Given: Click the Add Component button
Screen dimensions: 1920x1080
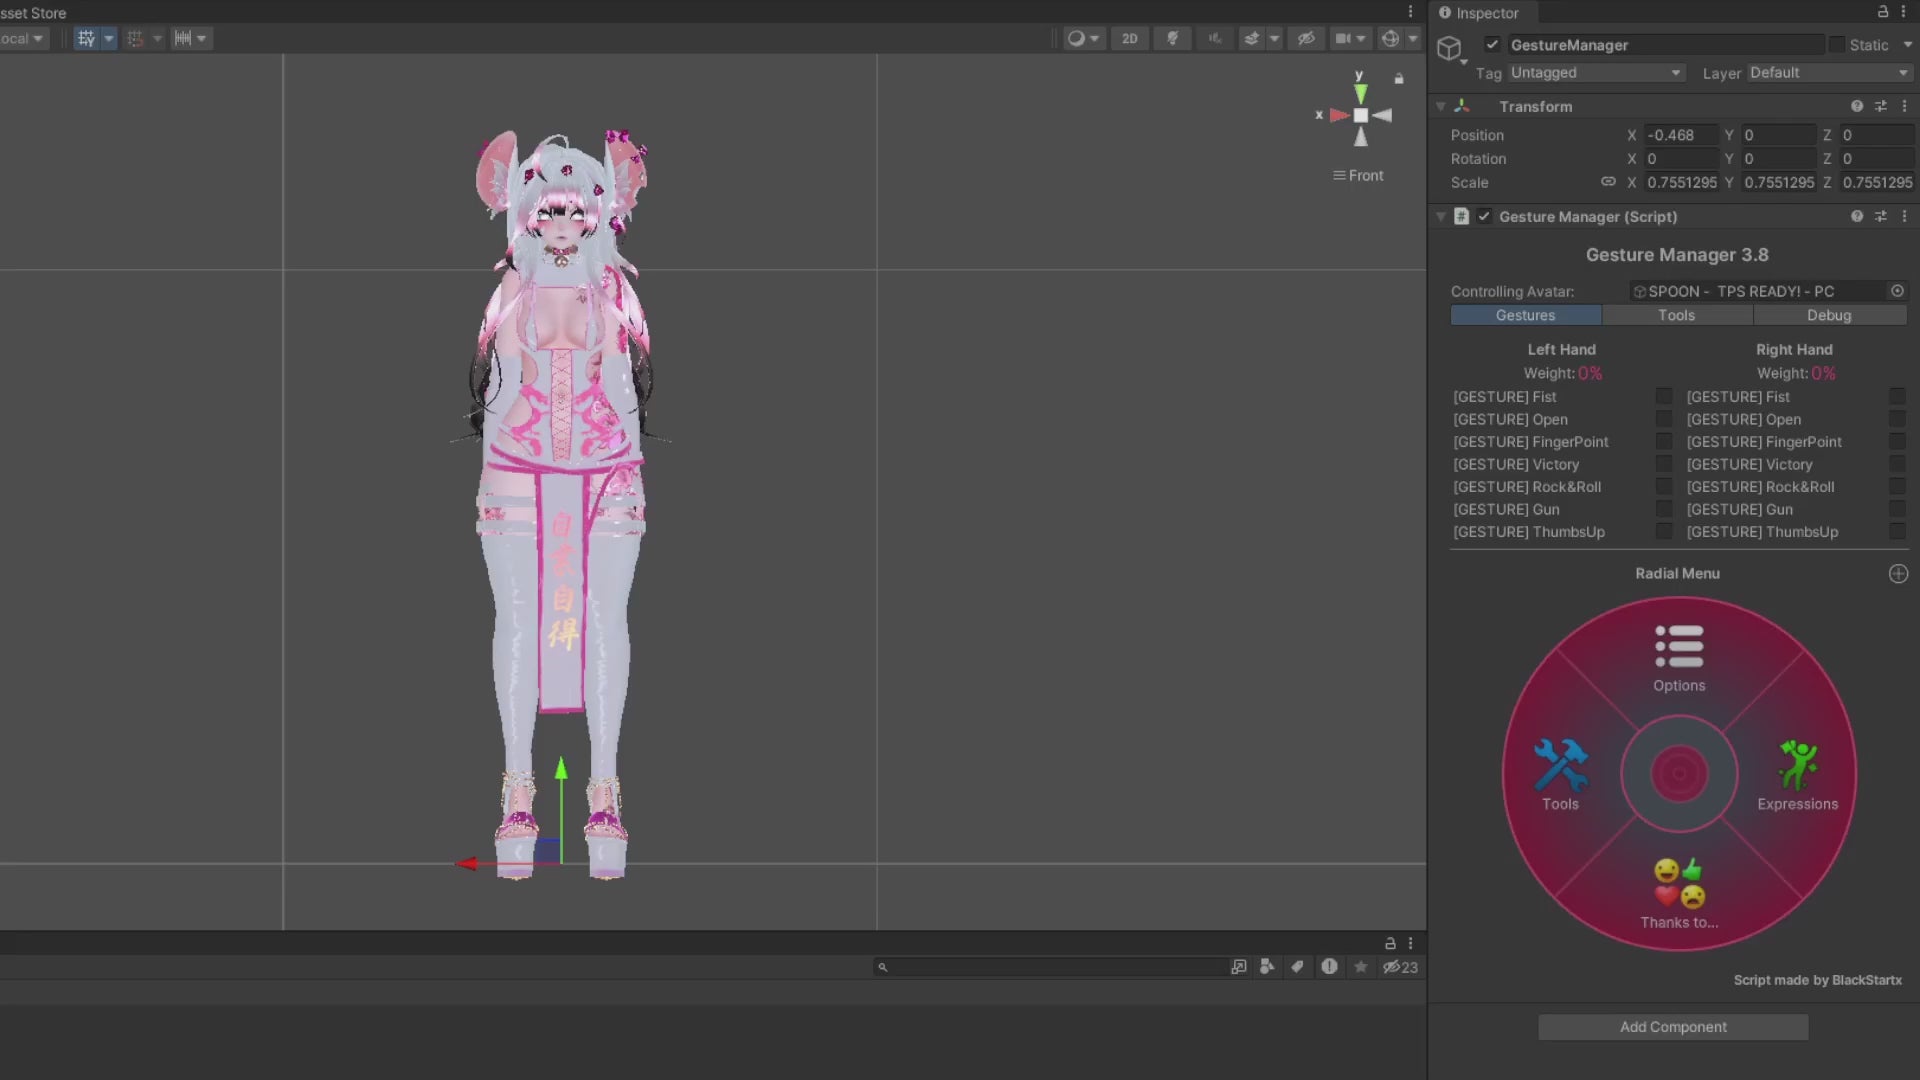Looking at the screenshot, I should click(x=1673, y=1027).
